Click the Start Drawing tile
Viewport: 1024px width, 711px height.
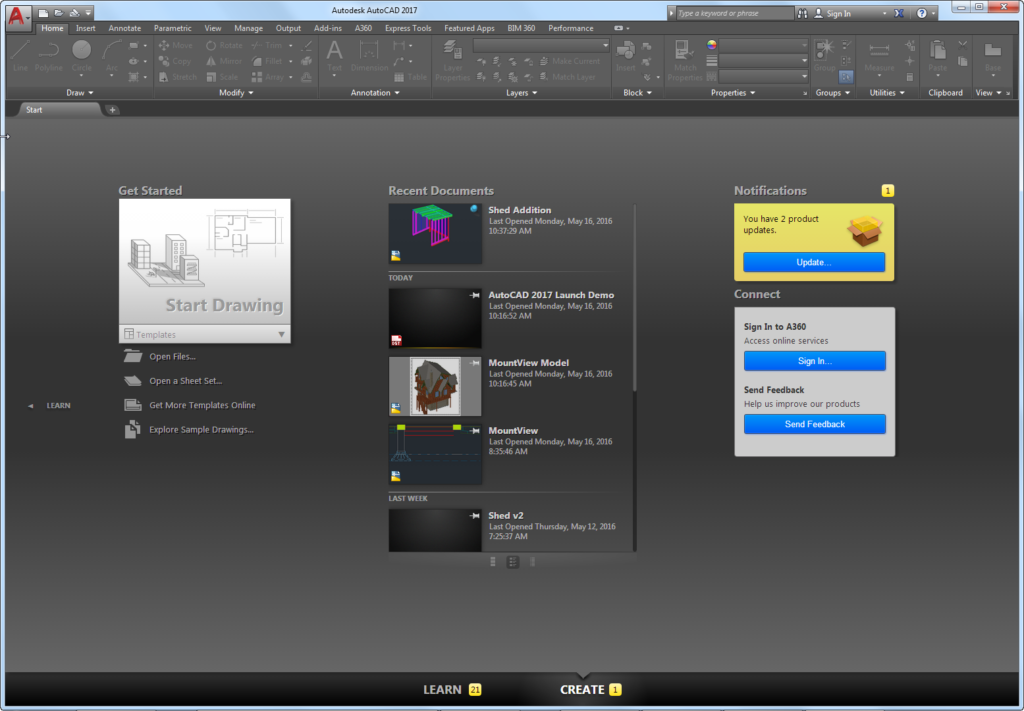tap(204, 262)
